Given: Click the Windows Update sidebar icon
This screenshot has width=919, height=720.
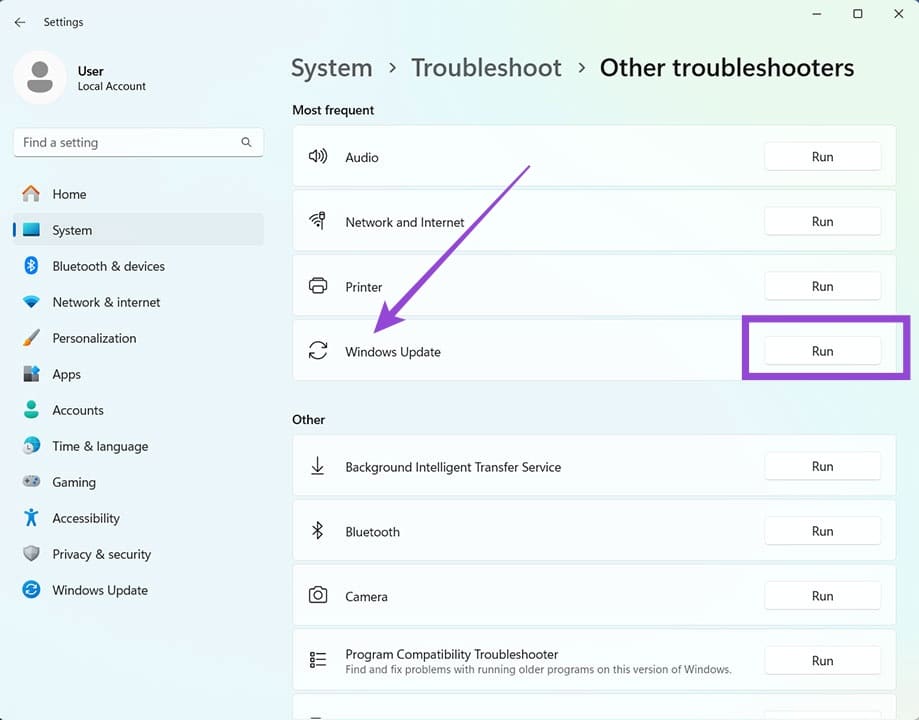Looking at the screenshot, I should point(31,590).
